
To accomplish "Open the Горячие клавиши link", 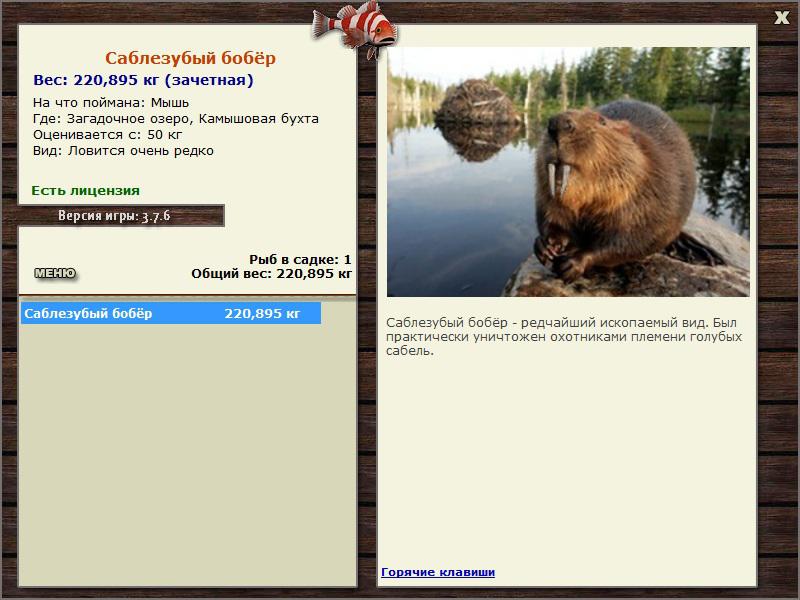I will click(x=438, y=572).
